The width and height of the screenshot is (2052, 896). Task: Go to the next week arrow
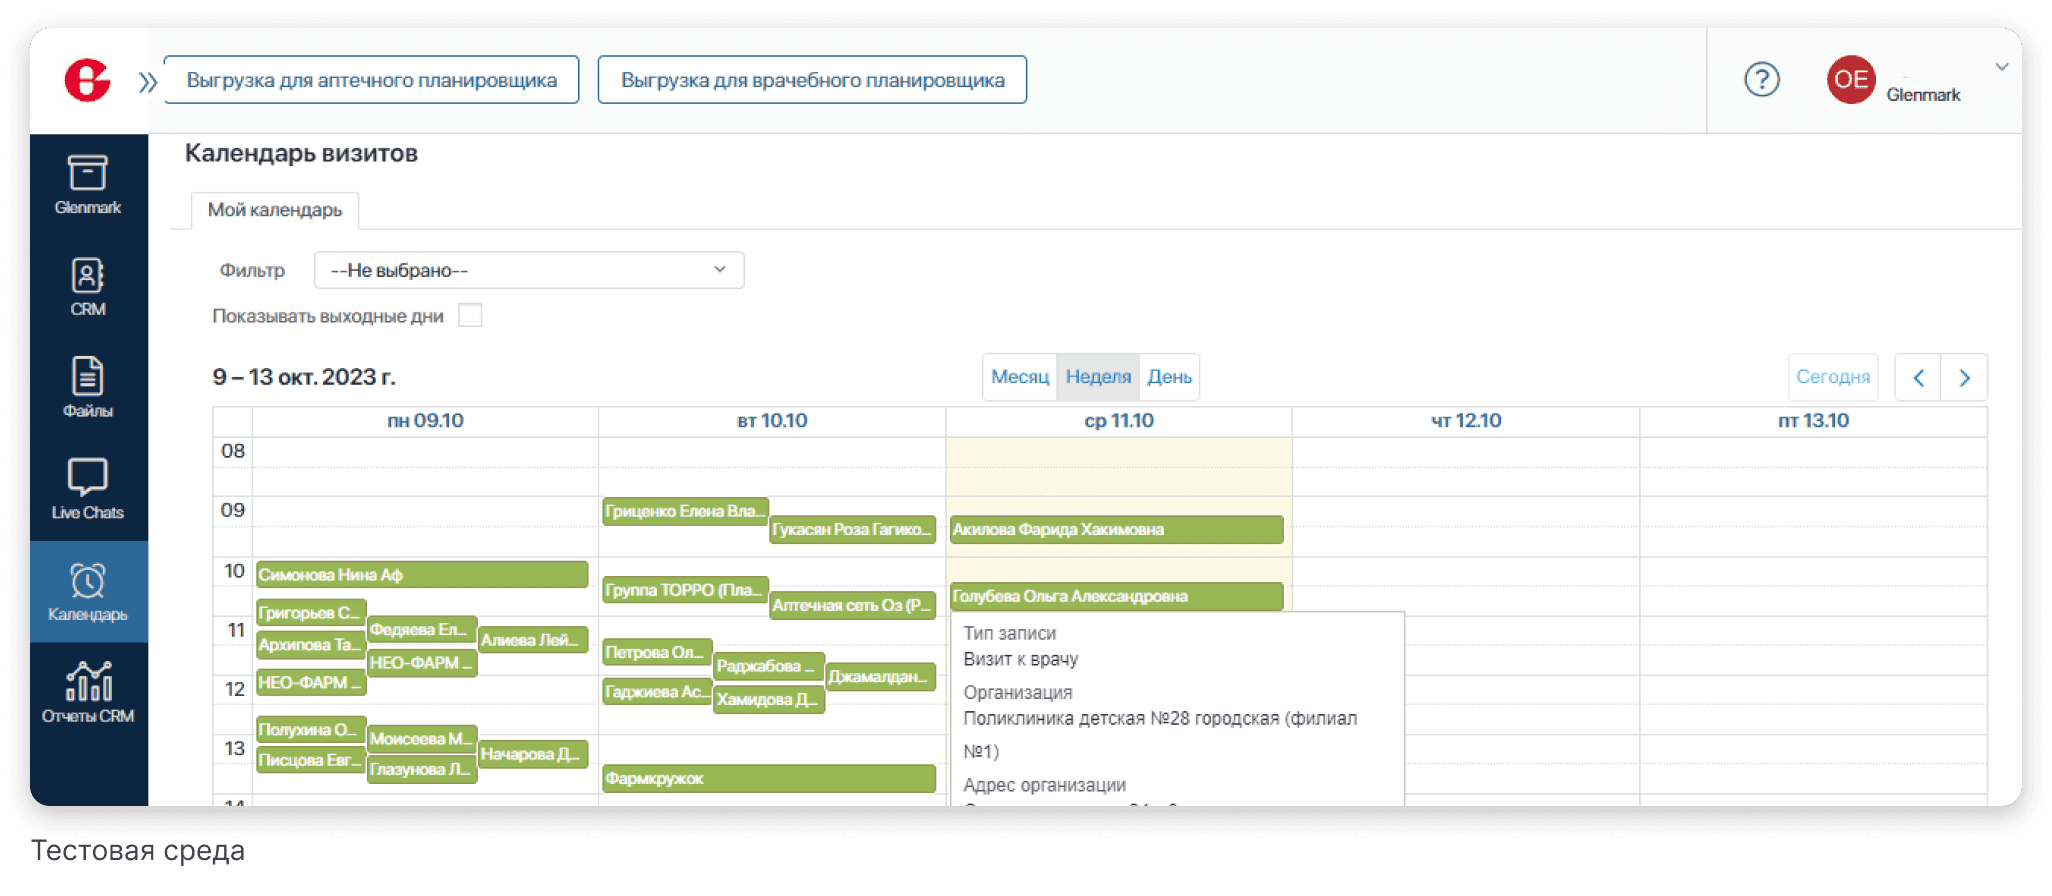click(x=1964, y=378)
